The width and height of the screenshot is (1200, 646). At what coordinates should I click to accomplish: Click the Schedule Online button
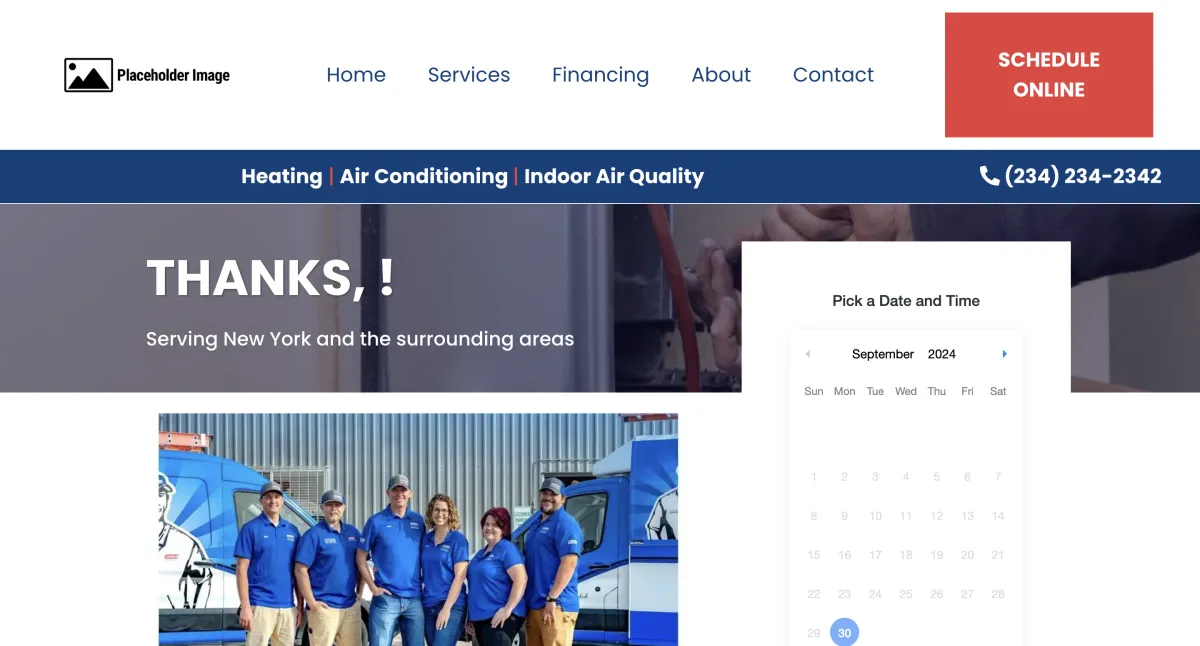1049,75
